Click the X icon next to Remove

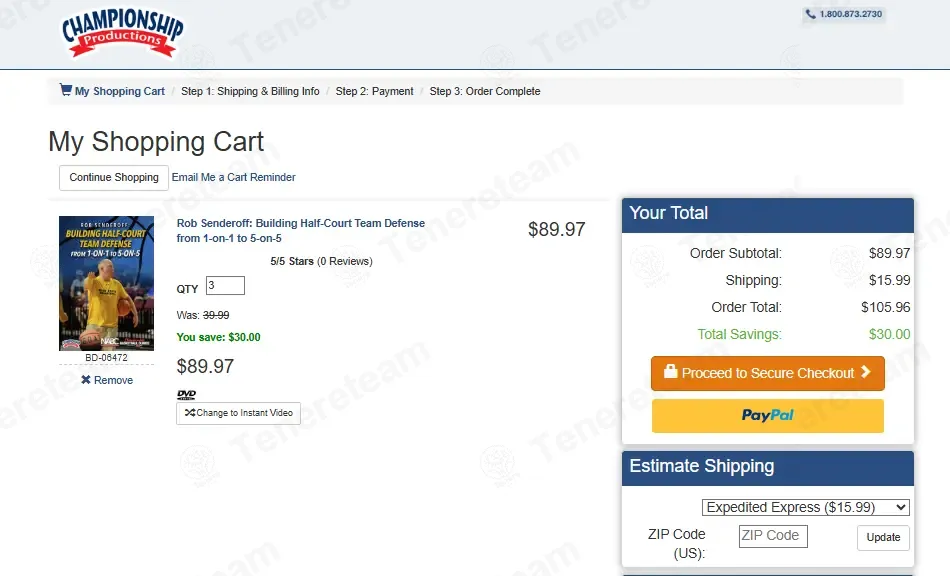click(86, 380)
